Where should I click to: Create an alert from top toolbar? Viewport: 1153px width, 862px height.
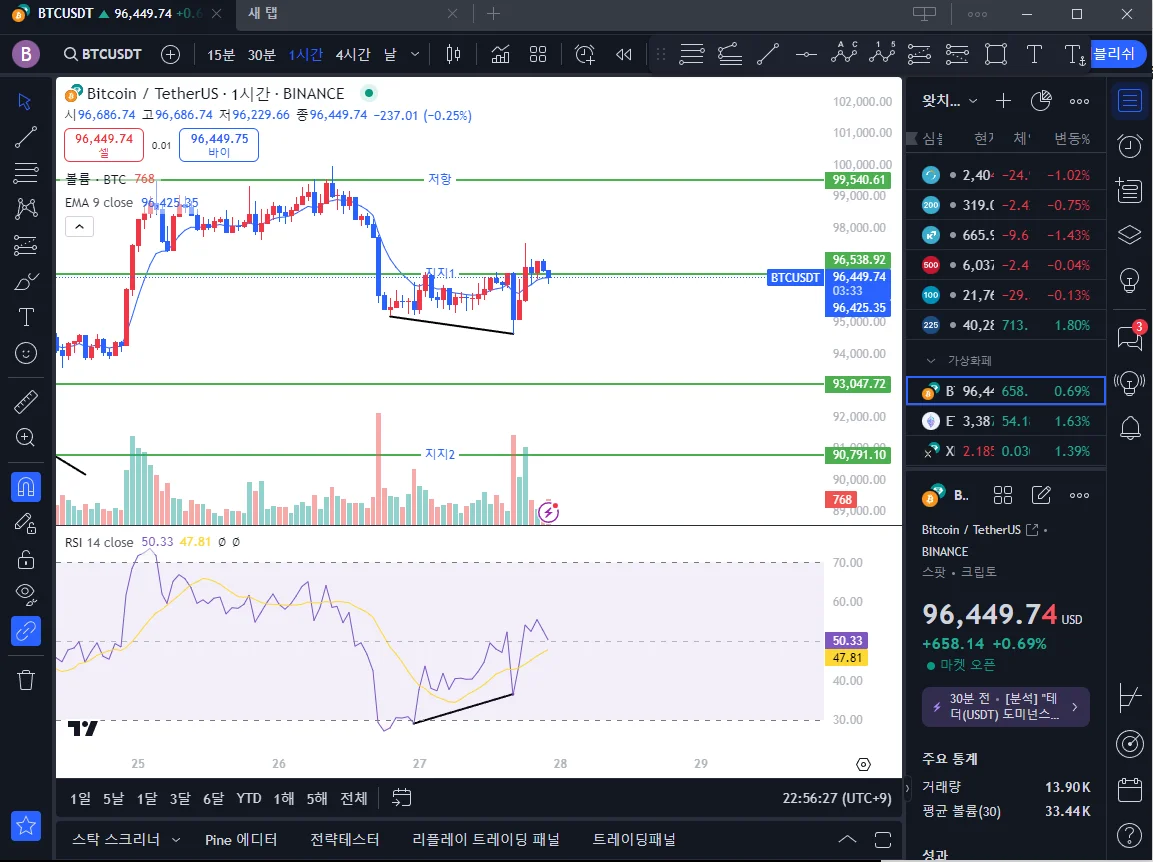click(585, 54)
